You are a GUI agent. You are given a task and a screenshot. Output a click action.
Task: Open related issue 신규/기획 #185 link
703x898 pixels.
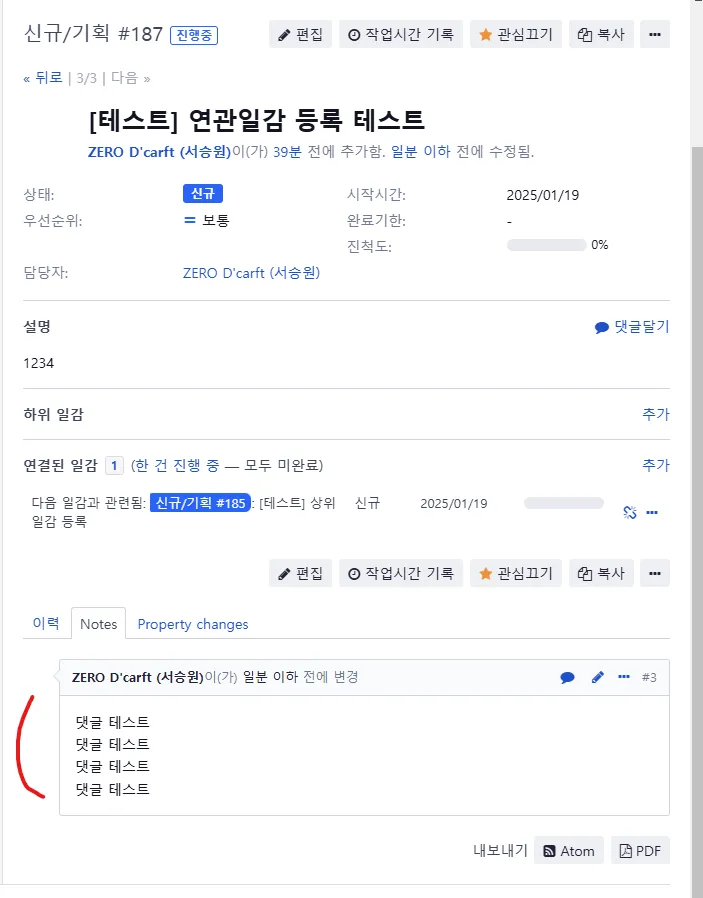pyautogui.click(x=199, y=503)
